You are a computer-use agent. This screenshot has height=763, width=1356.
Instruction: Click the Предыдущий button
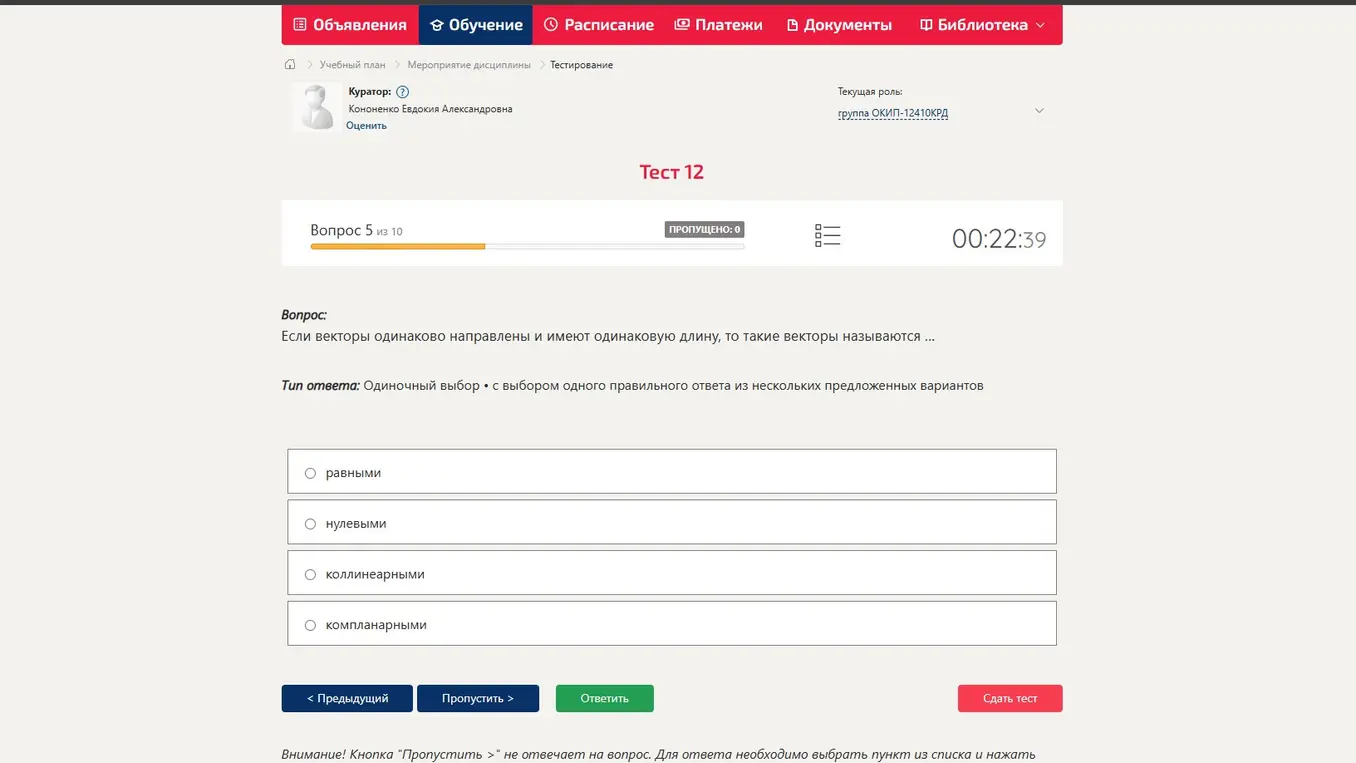347,698
